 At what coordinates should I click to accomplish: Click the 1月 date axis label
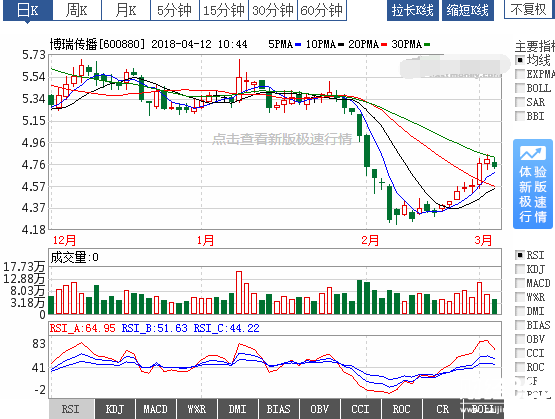pos(206,241)
